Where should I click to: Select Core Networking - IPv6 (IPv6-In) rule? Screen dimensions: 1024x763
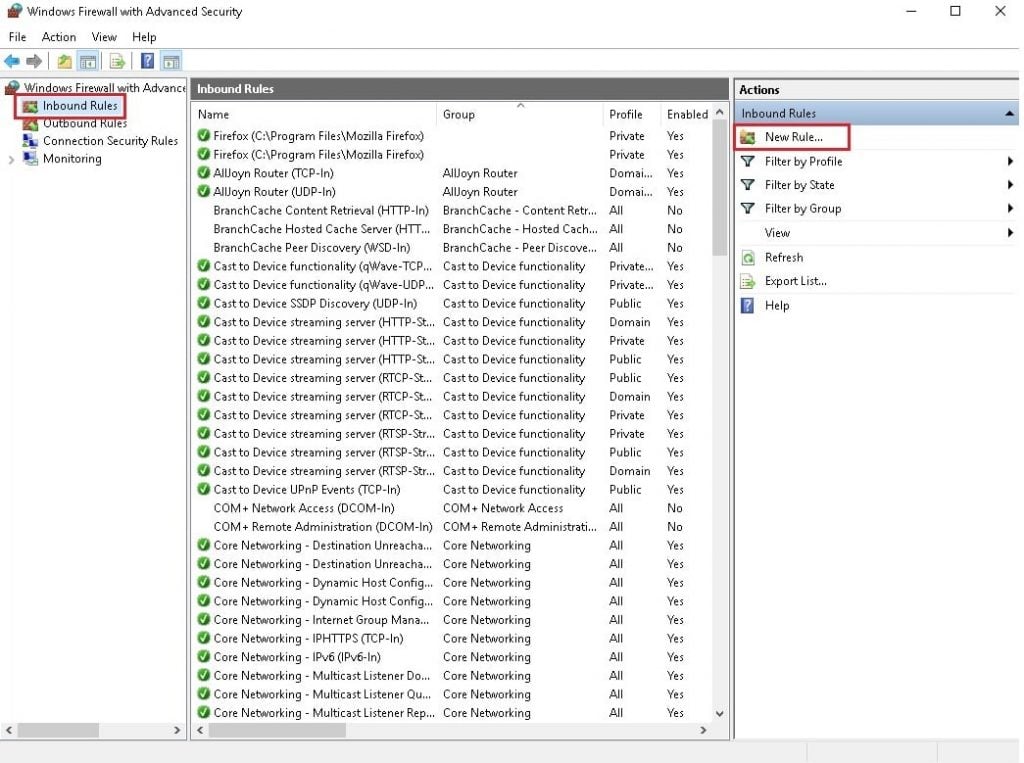[296, 657]
